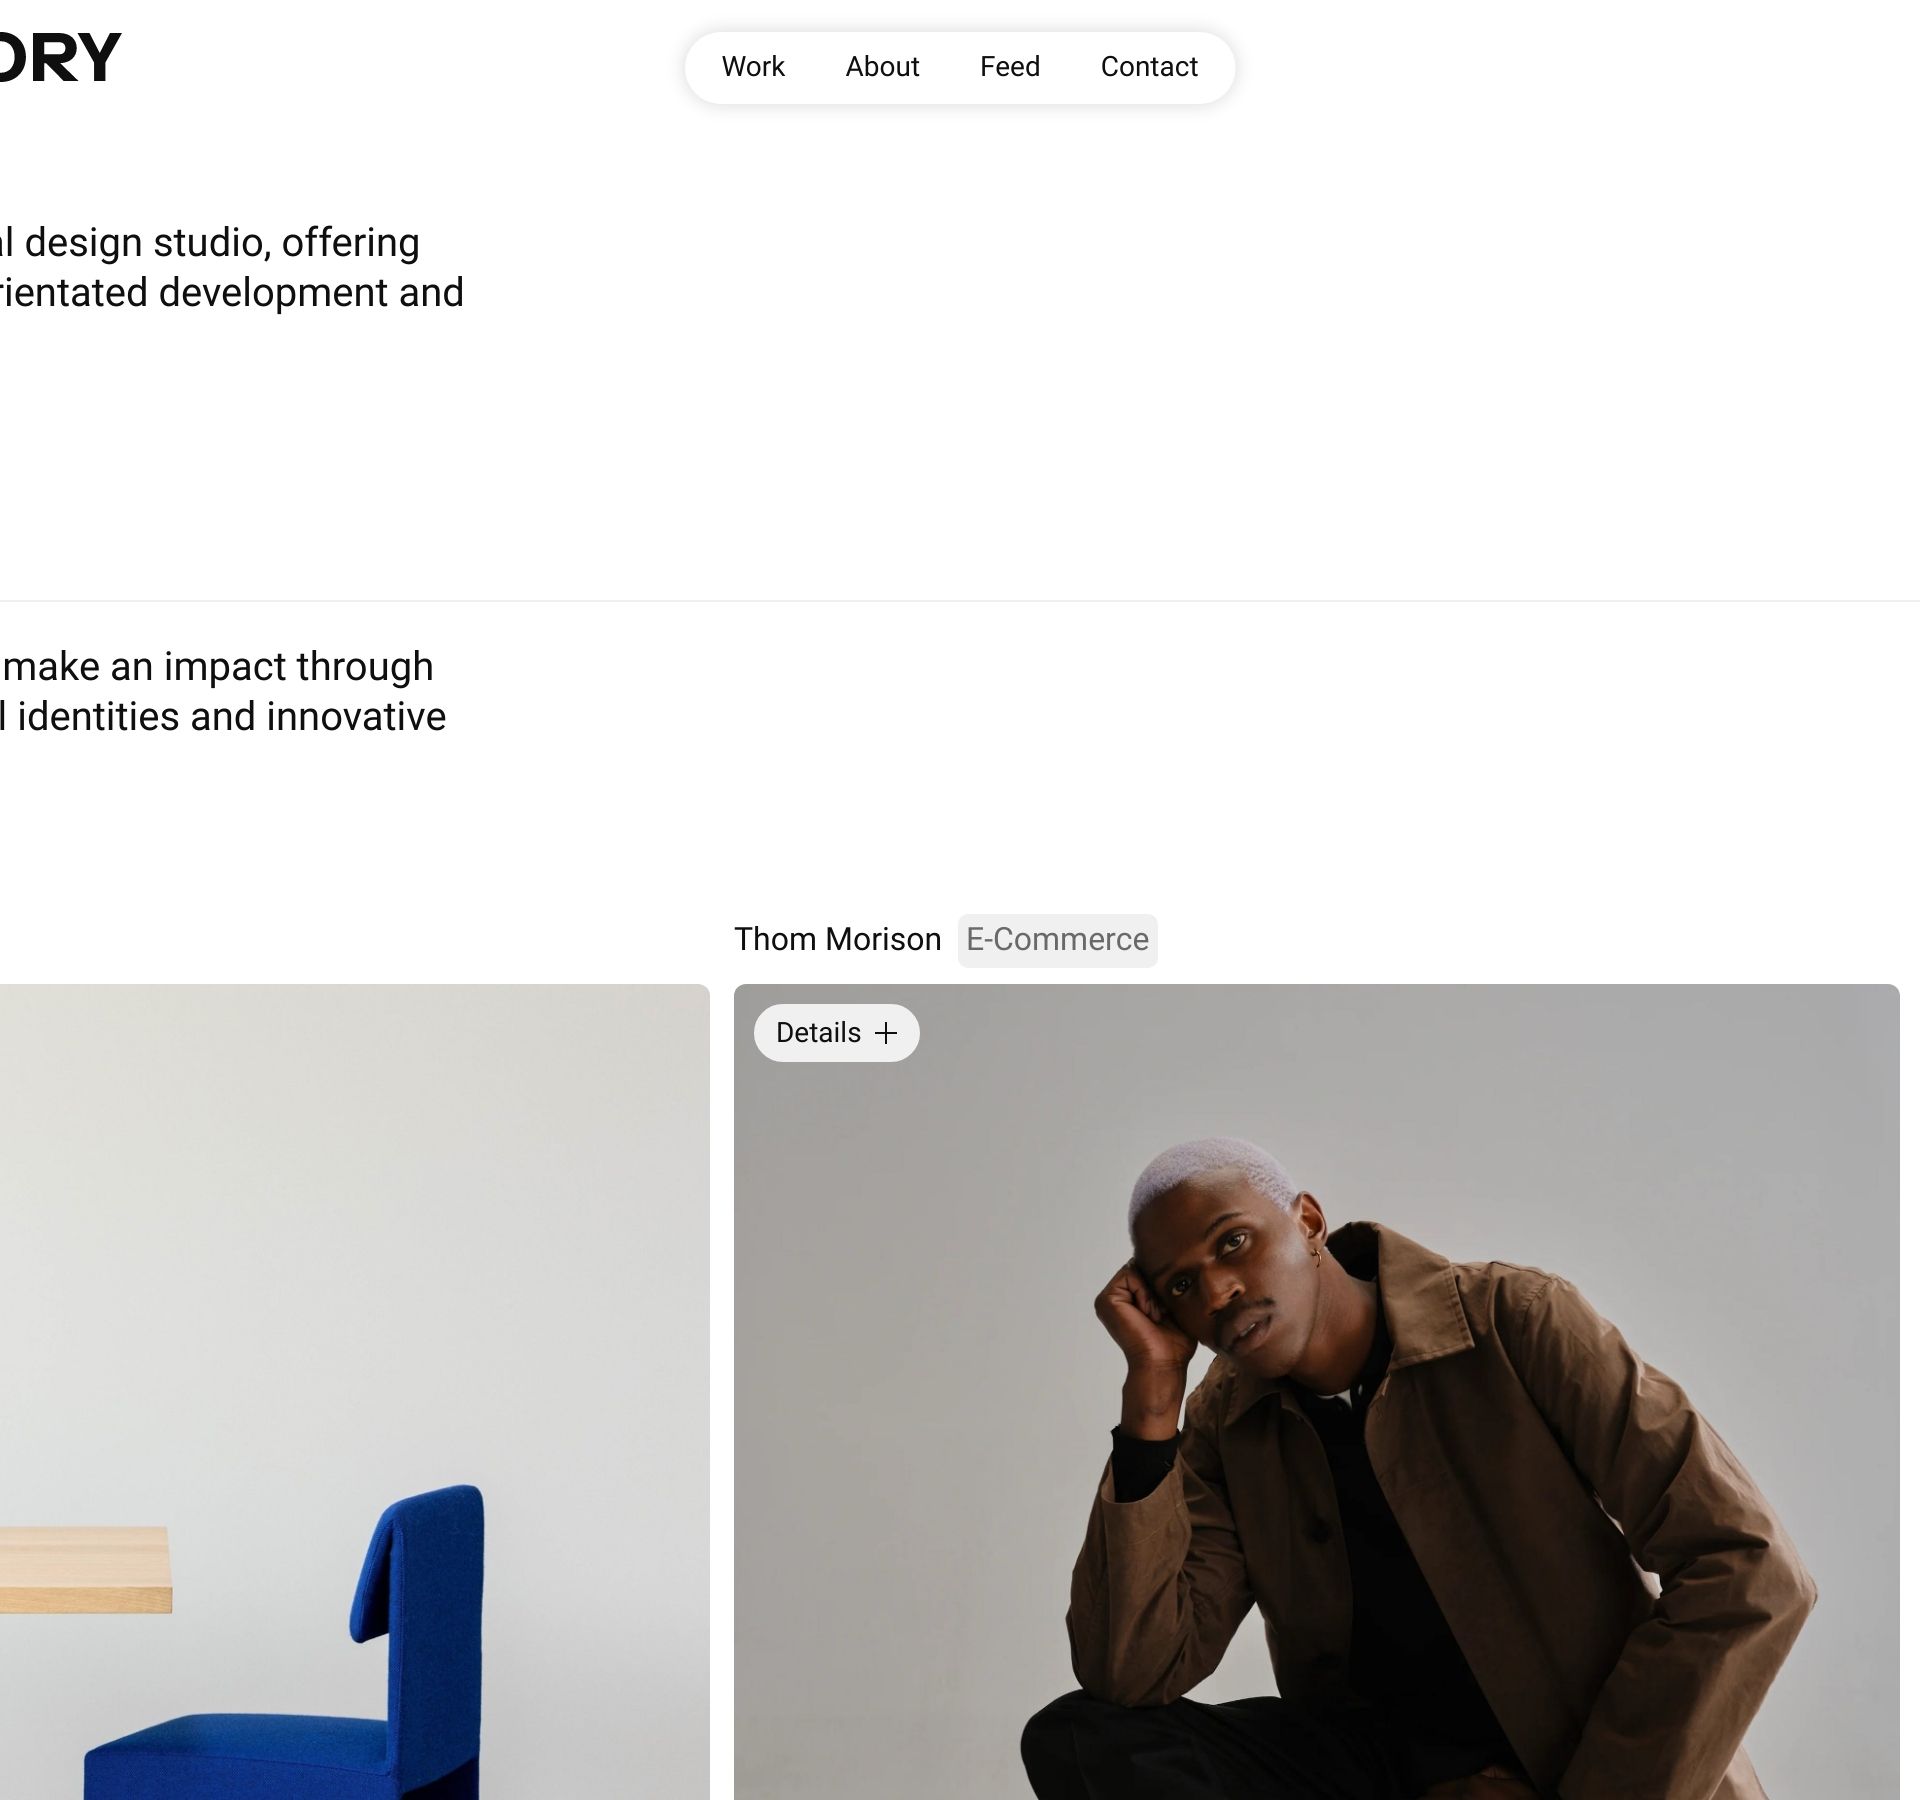Select Contact in the navigation pill

(x=1149, y=67)
